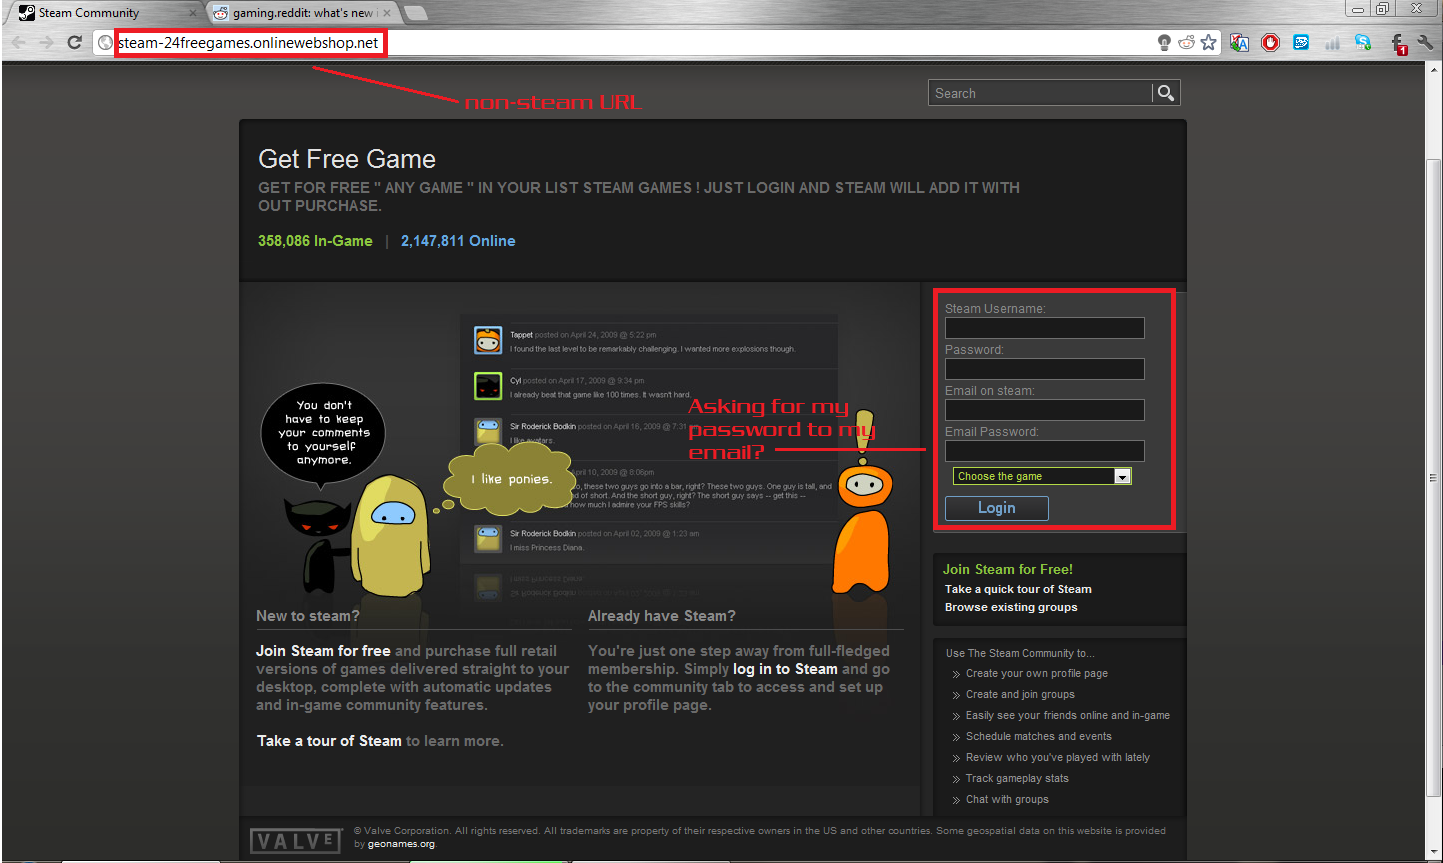
Task: Click the Login button
Action: coord(997,508)
